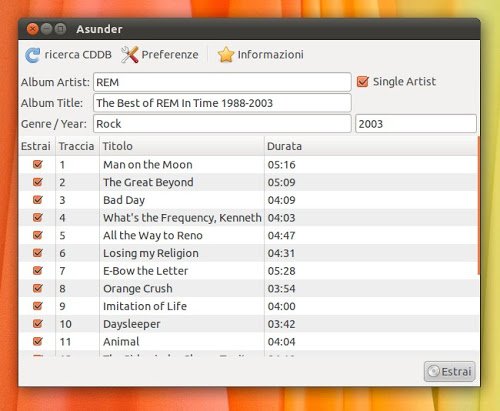Screen dimensions: 500x411
Task: Uncheck track 3 Bad Day
Action: [38, 200]
